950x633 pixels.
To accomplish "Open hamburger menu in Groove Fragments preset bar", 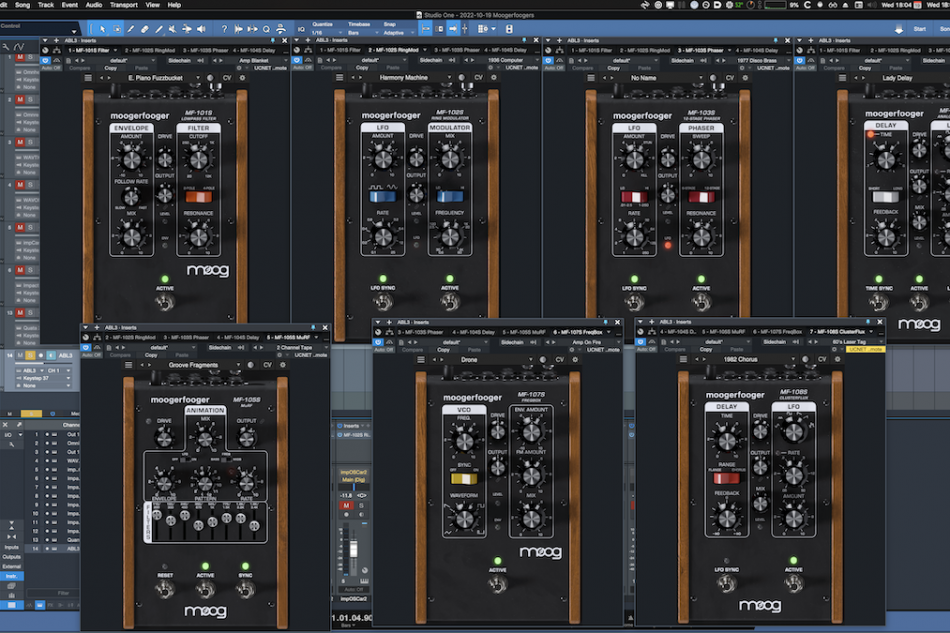I will [128, 365].
